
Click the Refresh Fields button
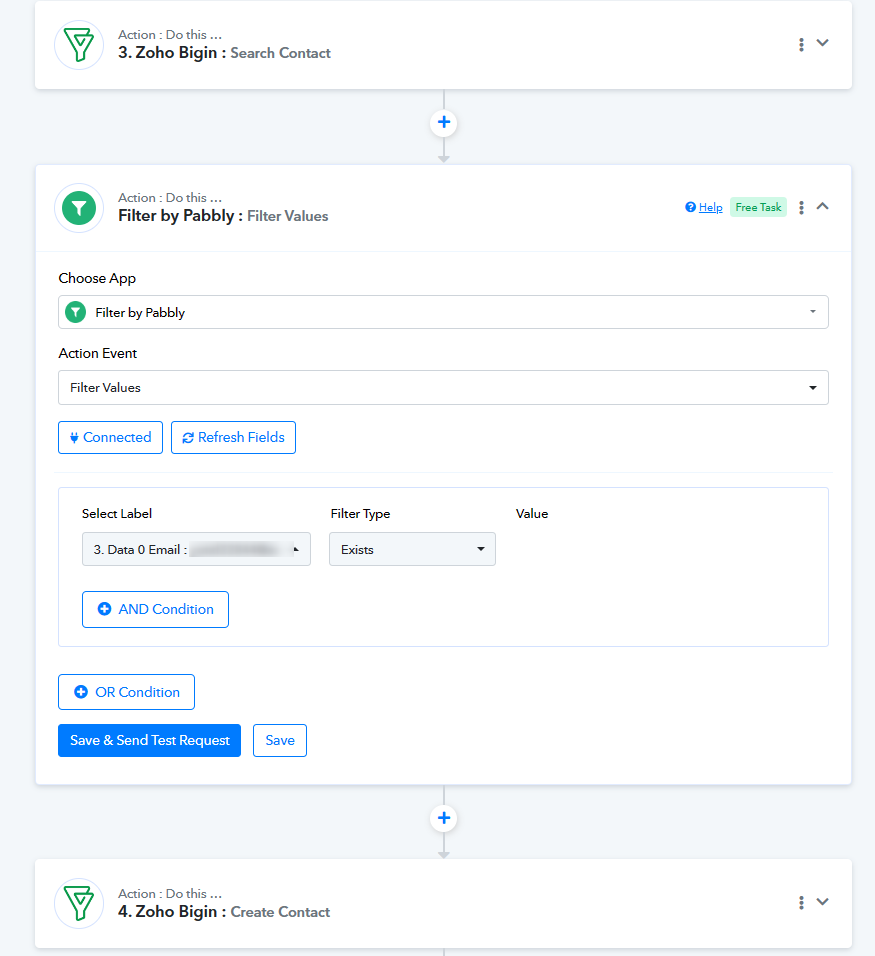coord(234,437)
